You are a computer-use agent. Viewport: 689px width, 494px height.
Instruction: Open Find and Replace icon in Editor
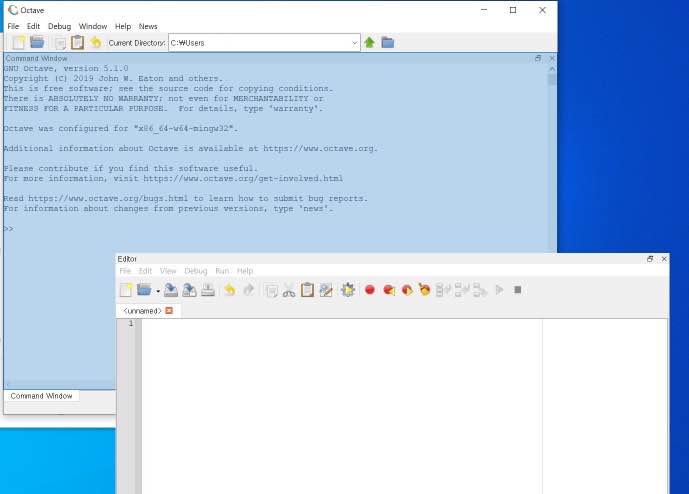pos(326,290)
